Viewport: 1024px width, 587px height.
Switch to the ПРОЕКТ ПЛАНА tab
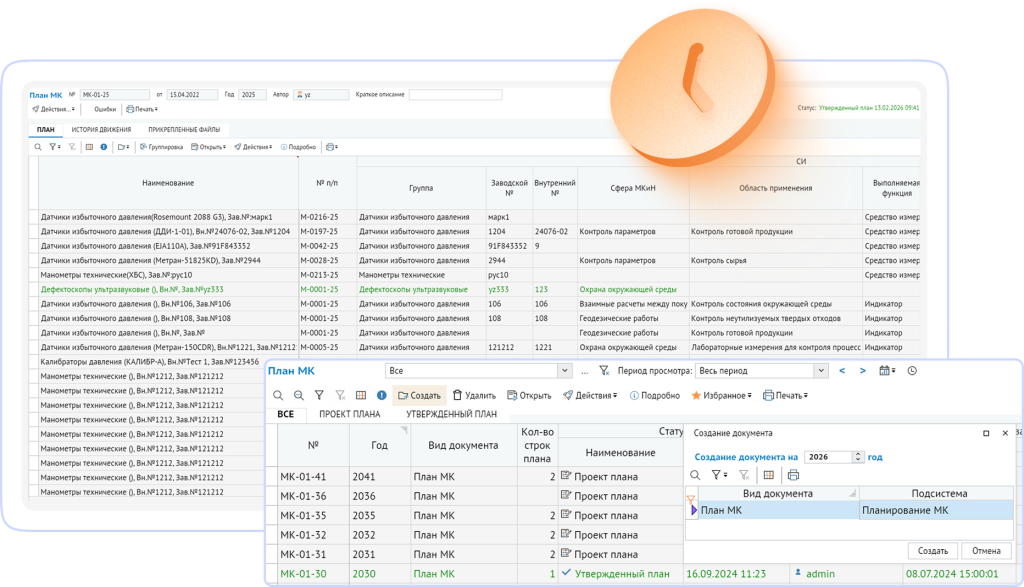tap(349, 414)
